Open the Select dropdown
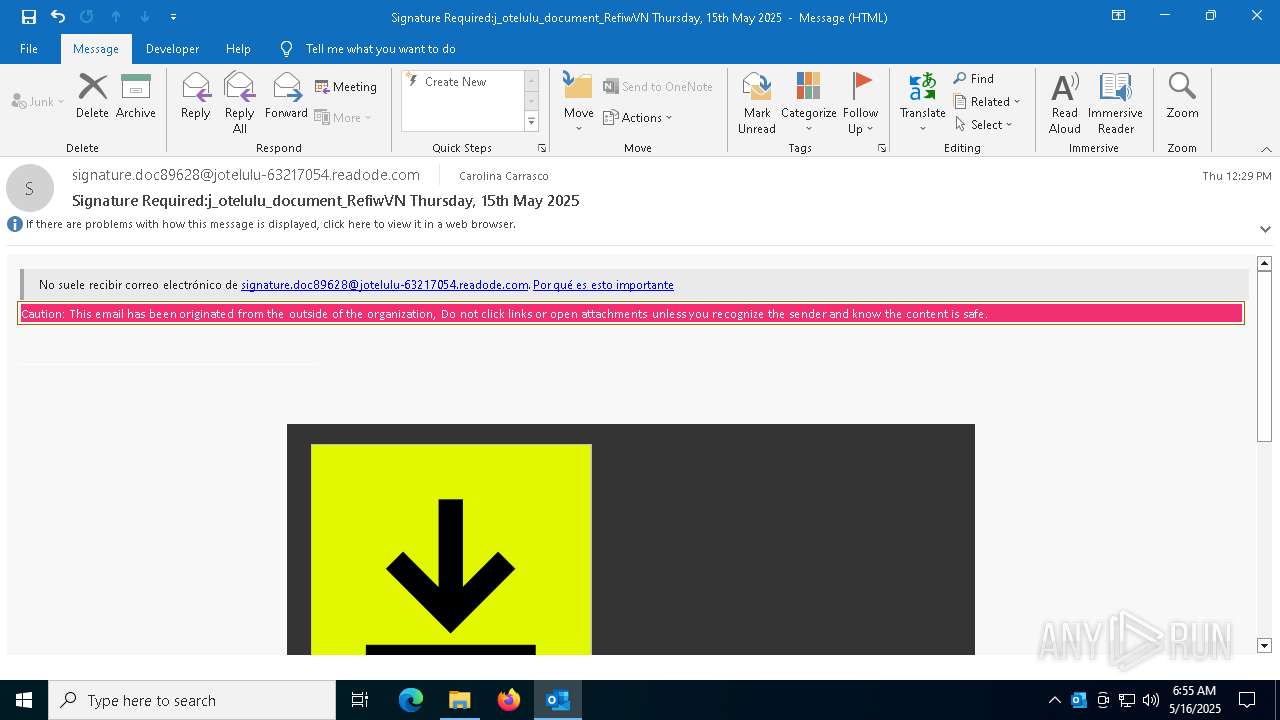The width and height of the screenshot is (1280, 720). tap(984, 125)
